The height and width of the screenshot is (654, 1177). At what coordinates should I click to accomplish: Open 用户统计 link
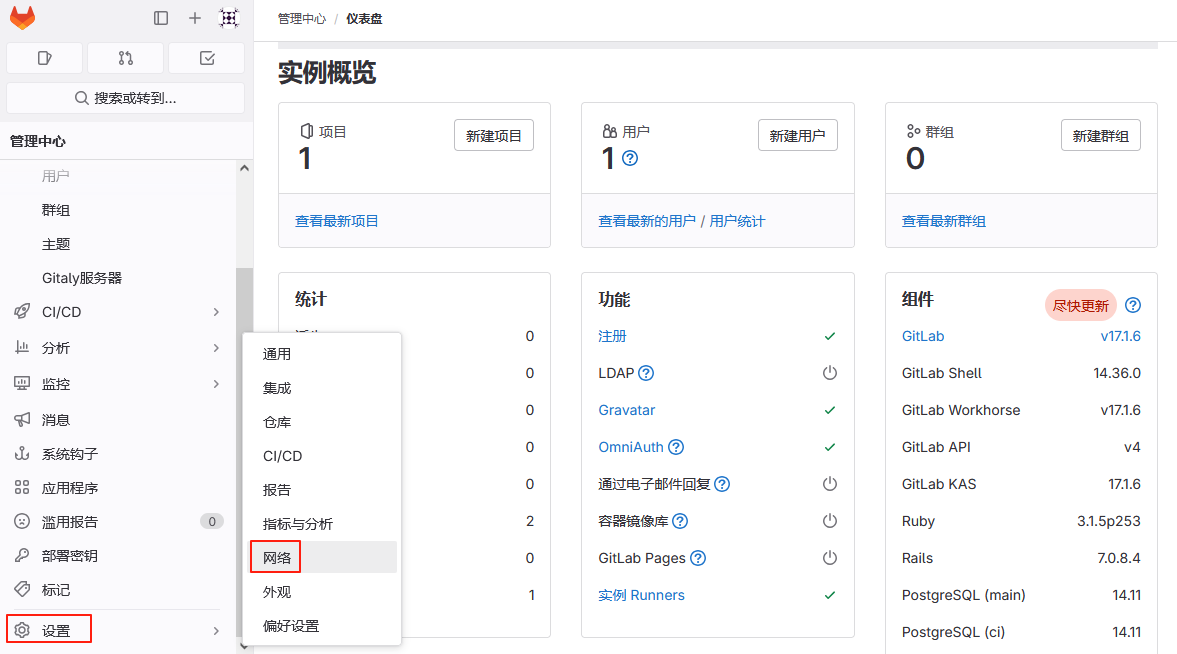[737, 222]
